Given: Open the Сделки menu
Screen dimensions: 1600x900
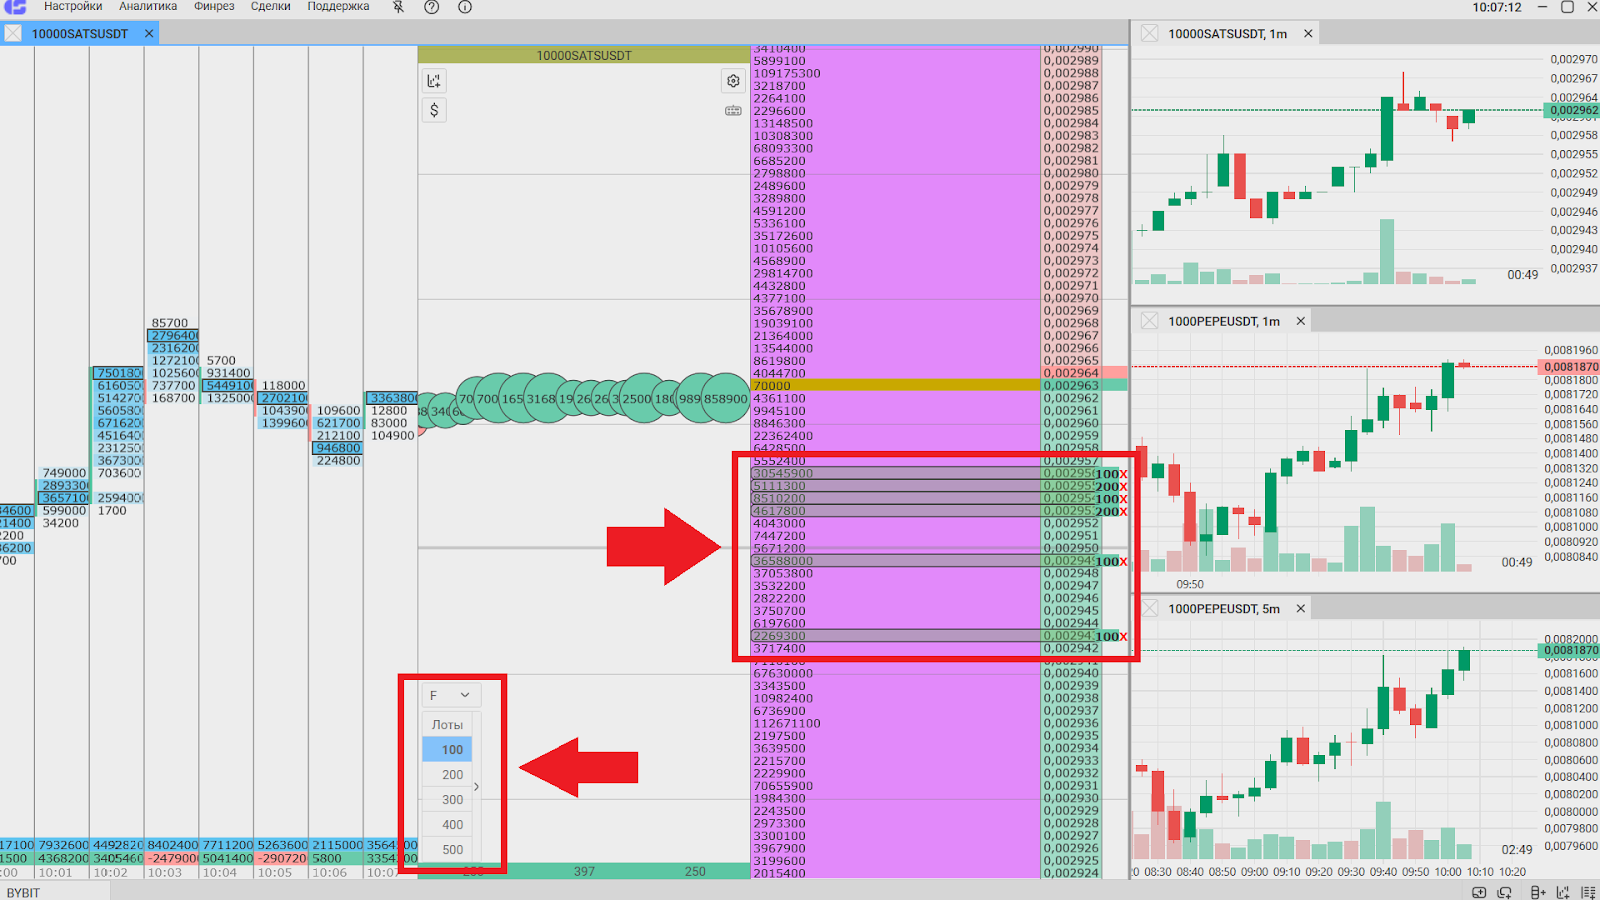Looking at the screenshot, I should click(270, 7).
